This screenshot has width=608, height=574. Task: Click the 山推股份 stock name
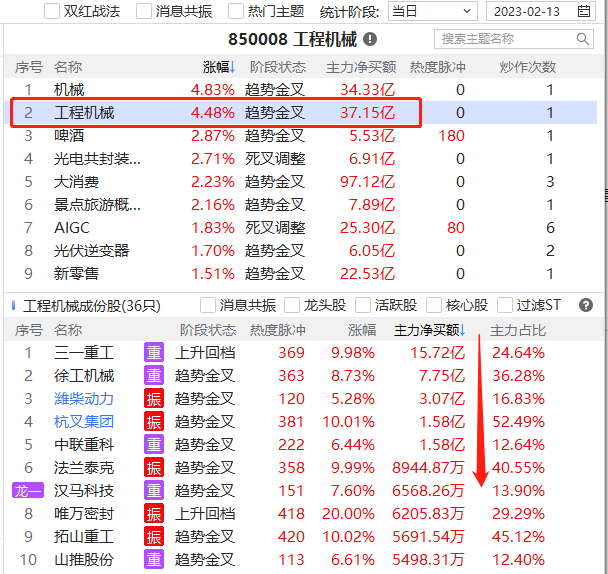[84, 560]
